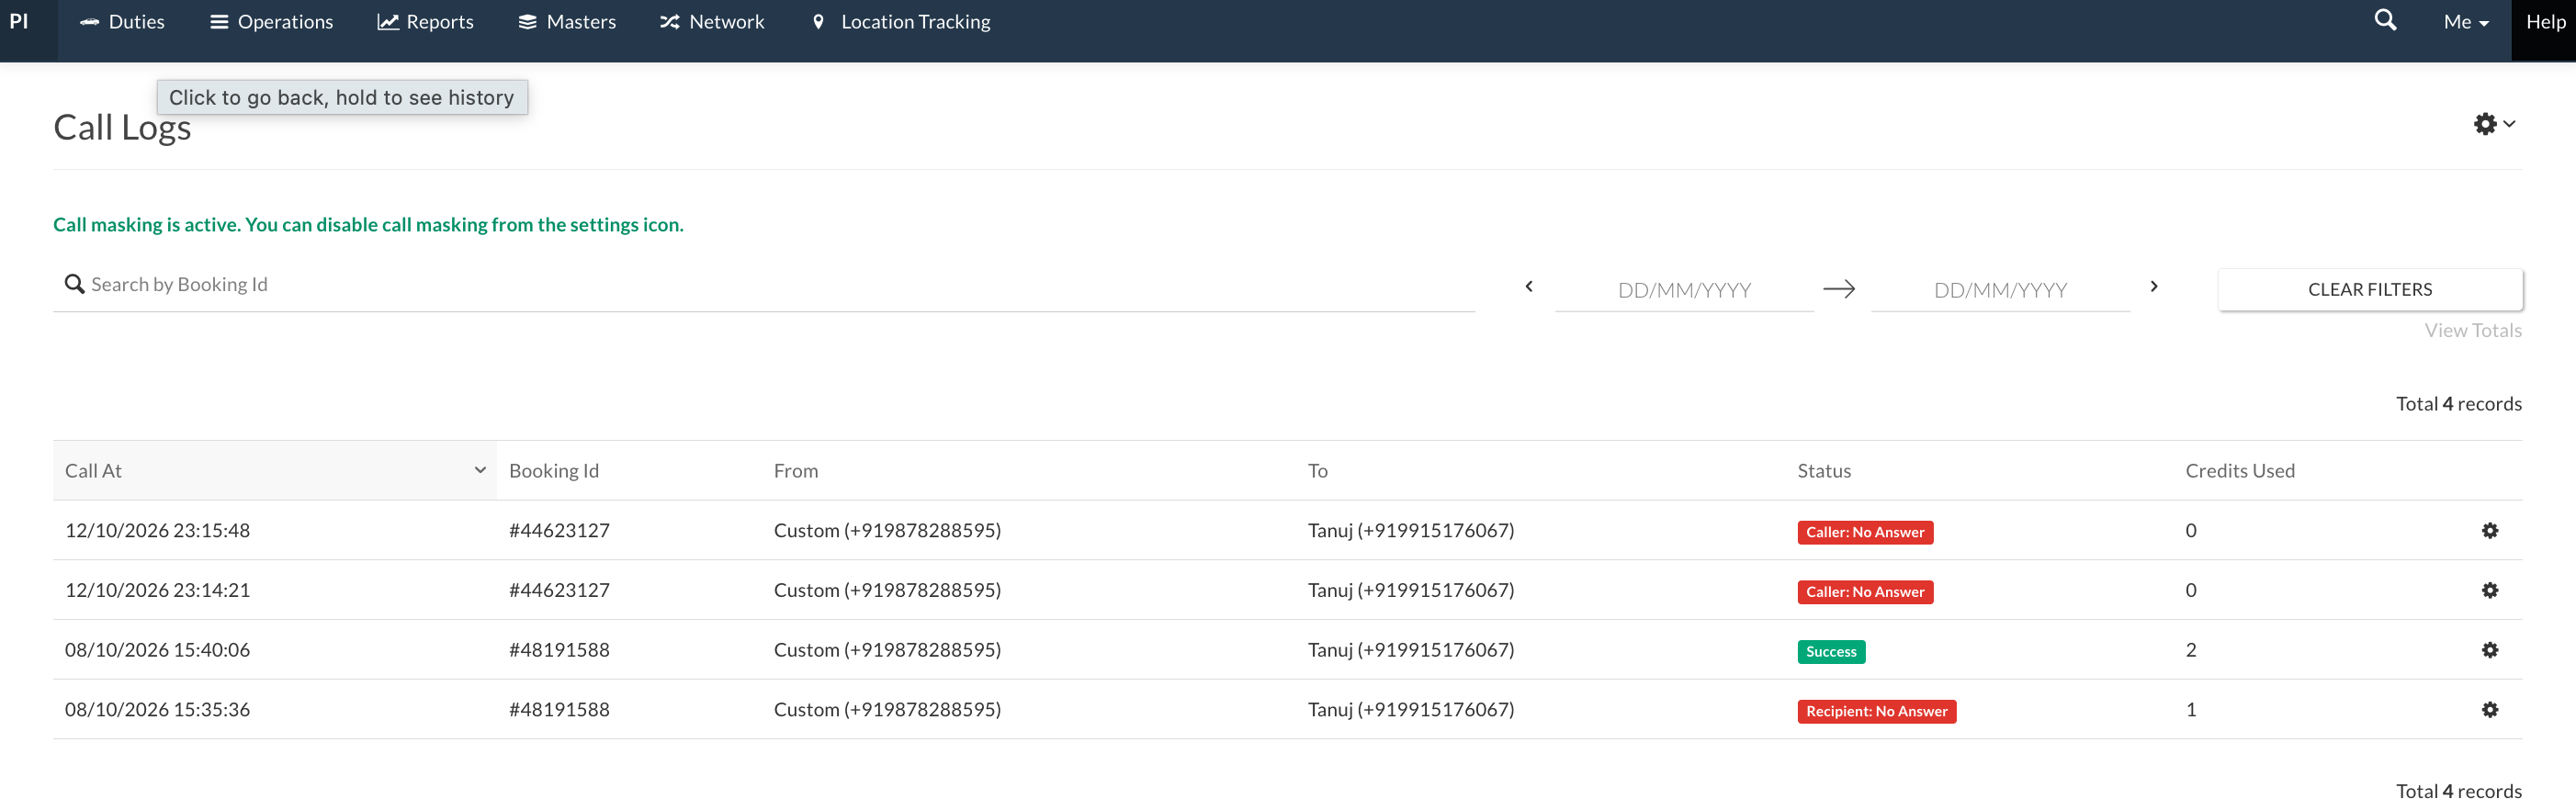2576x810 pixels.
Task: Open gear for the 15:35:36 call row
Action: click(2490, 710)
